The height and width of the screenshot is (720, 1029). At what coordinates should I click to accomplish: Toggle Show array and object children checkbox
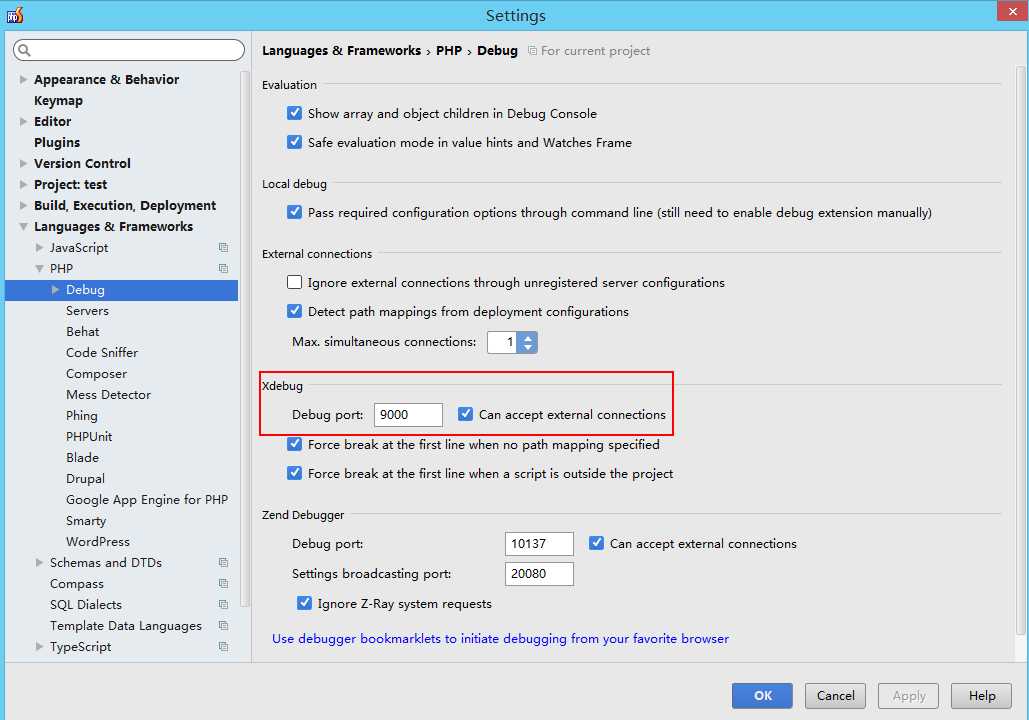(295, 113)
